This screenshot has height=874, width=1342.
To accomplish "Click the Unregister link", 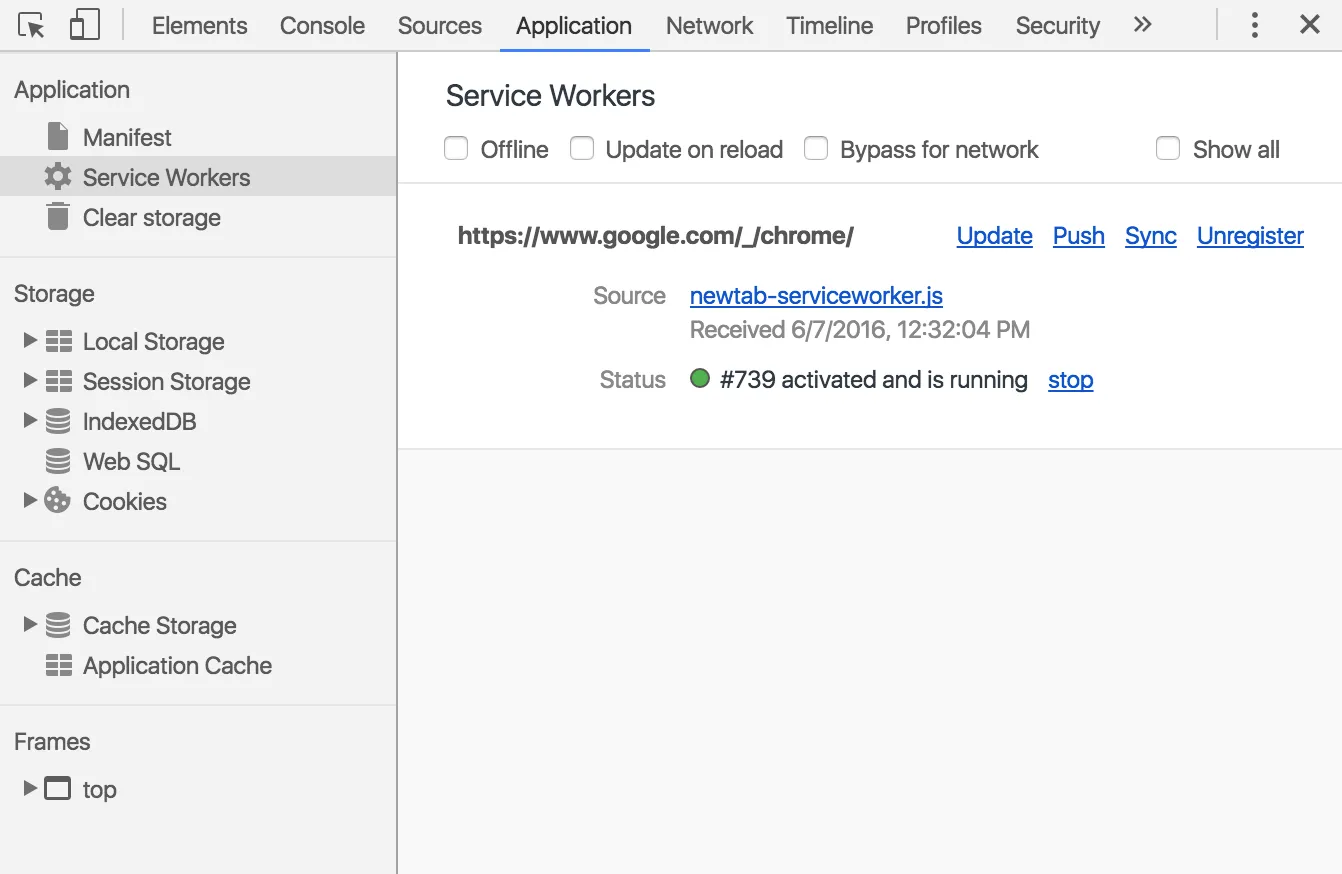I will pyautogui.click(x=1250, y=236).
